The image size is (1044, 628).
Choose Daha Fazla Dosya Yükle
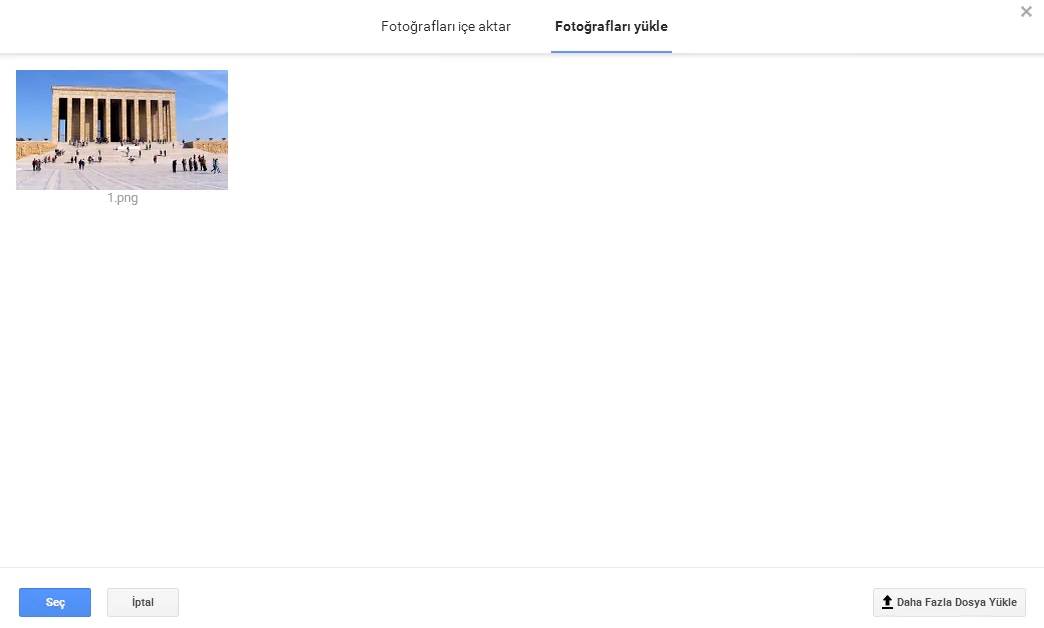948,602
